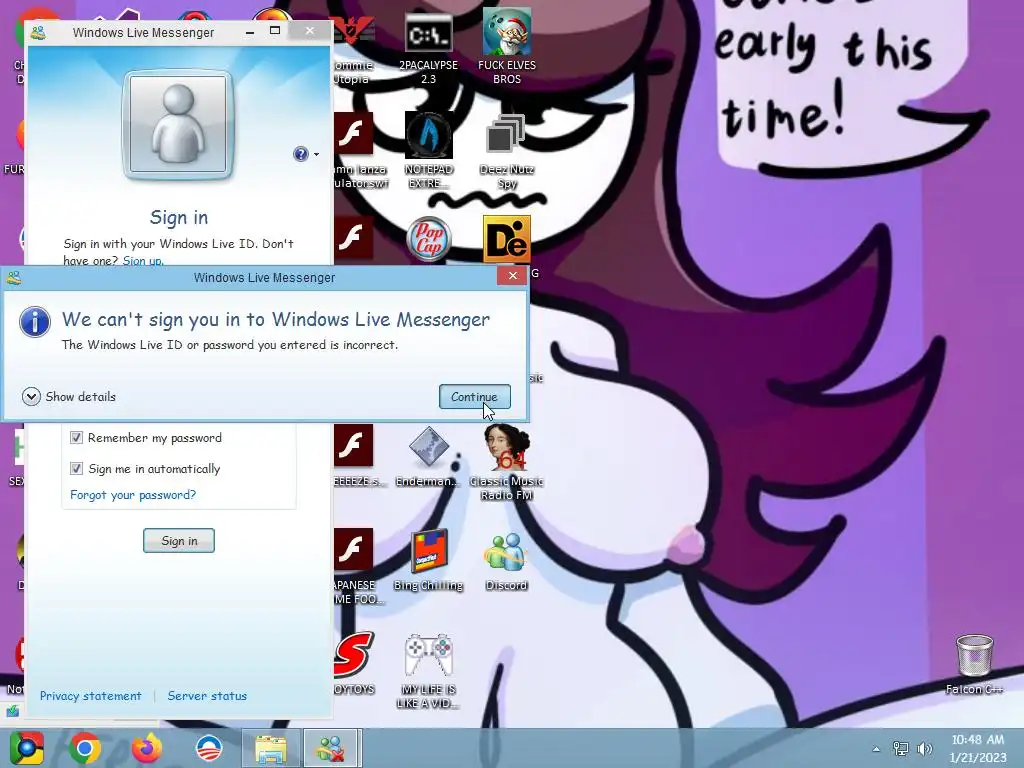Minimize the Windows Live Messenger window
The width and height of the screenshot is (1024, 768).
(x=249, y=31)
